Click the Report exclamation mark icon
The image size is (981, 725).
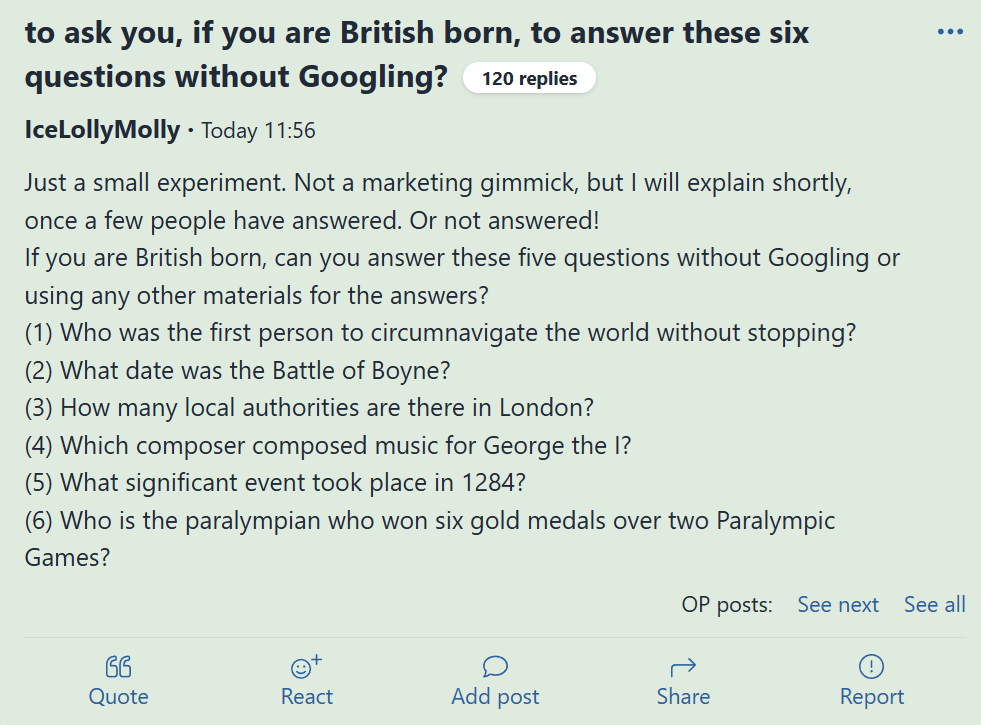[x=872, y=667]
